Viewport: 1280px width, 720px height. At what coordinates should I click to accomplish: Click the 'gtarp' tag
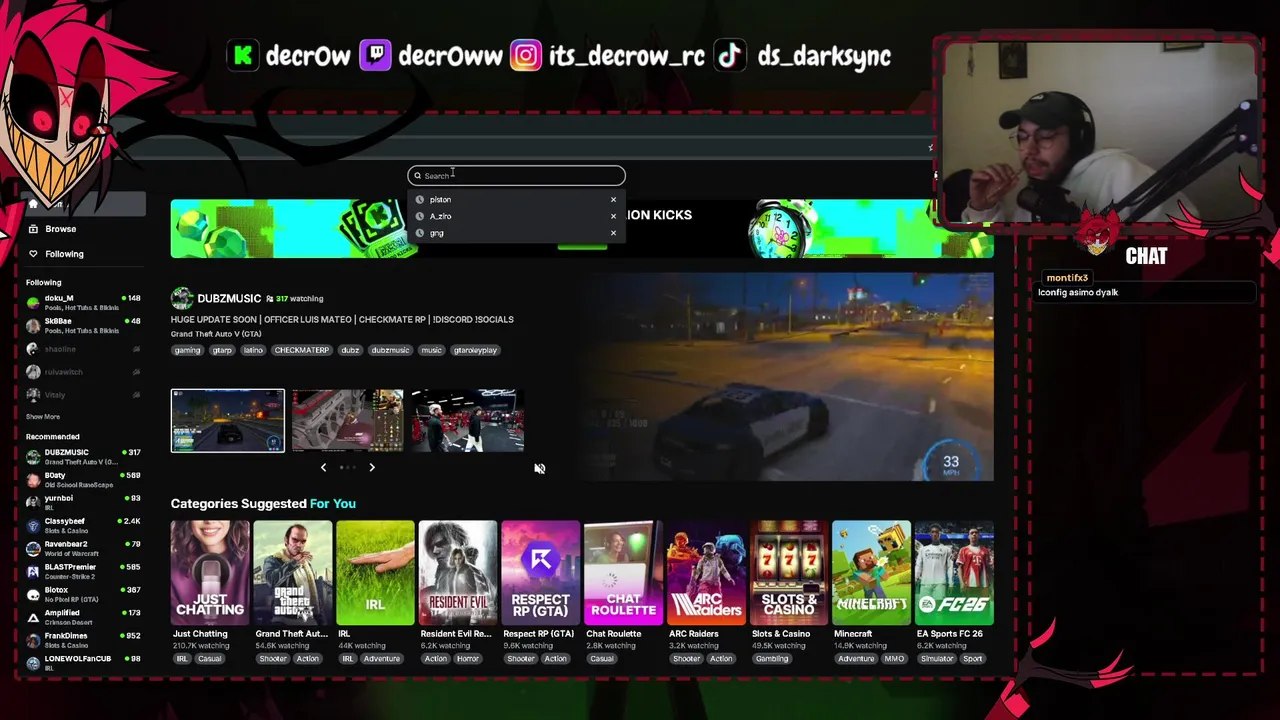click(x=222, y=350)
